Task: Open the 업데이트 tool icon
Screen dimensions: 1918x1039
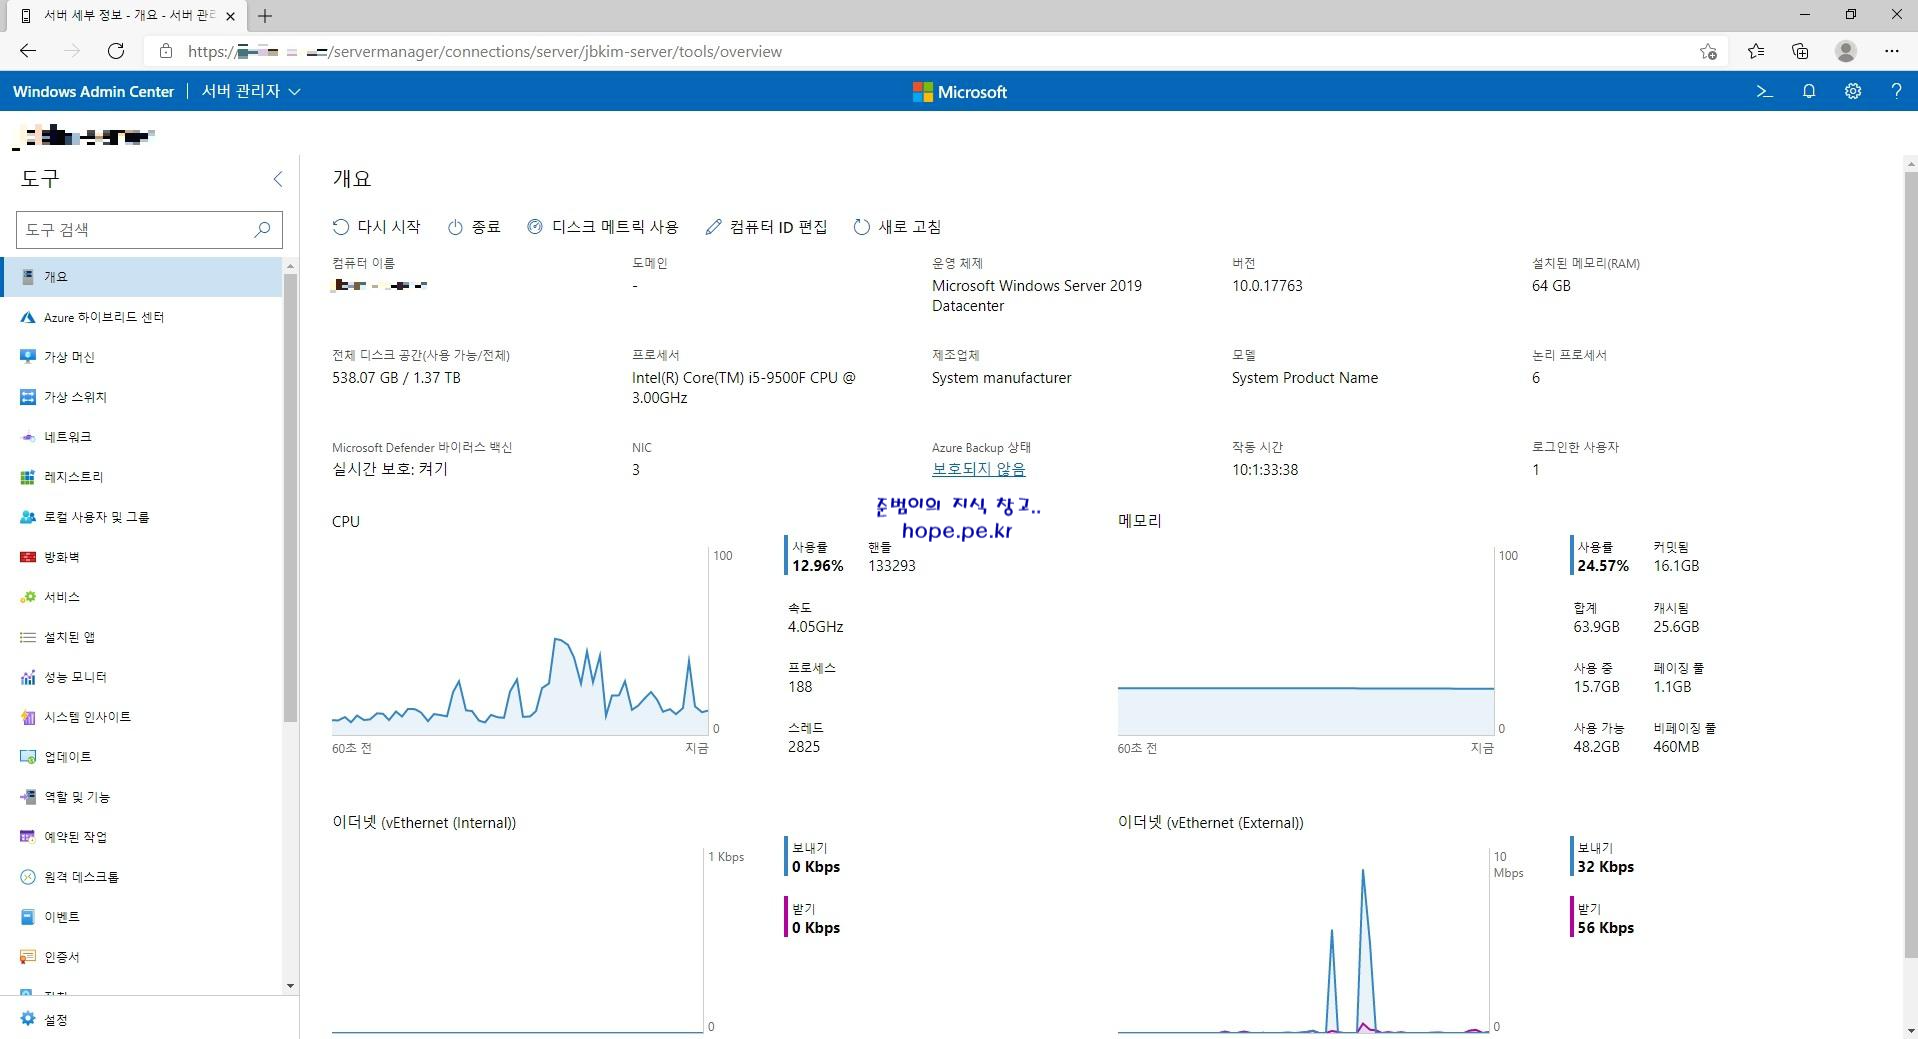Action: coord(28,757)
